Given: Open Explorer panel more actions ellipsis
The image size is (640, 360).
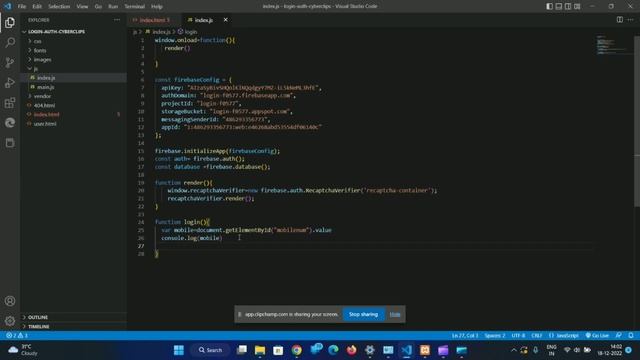Looking at the screenshot, I should click(117, 20).
